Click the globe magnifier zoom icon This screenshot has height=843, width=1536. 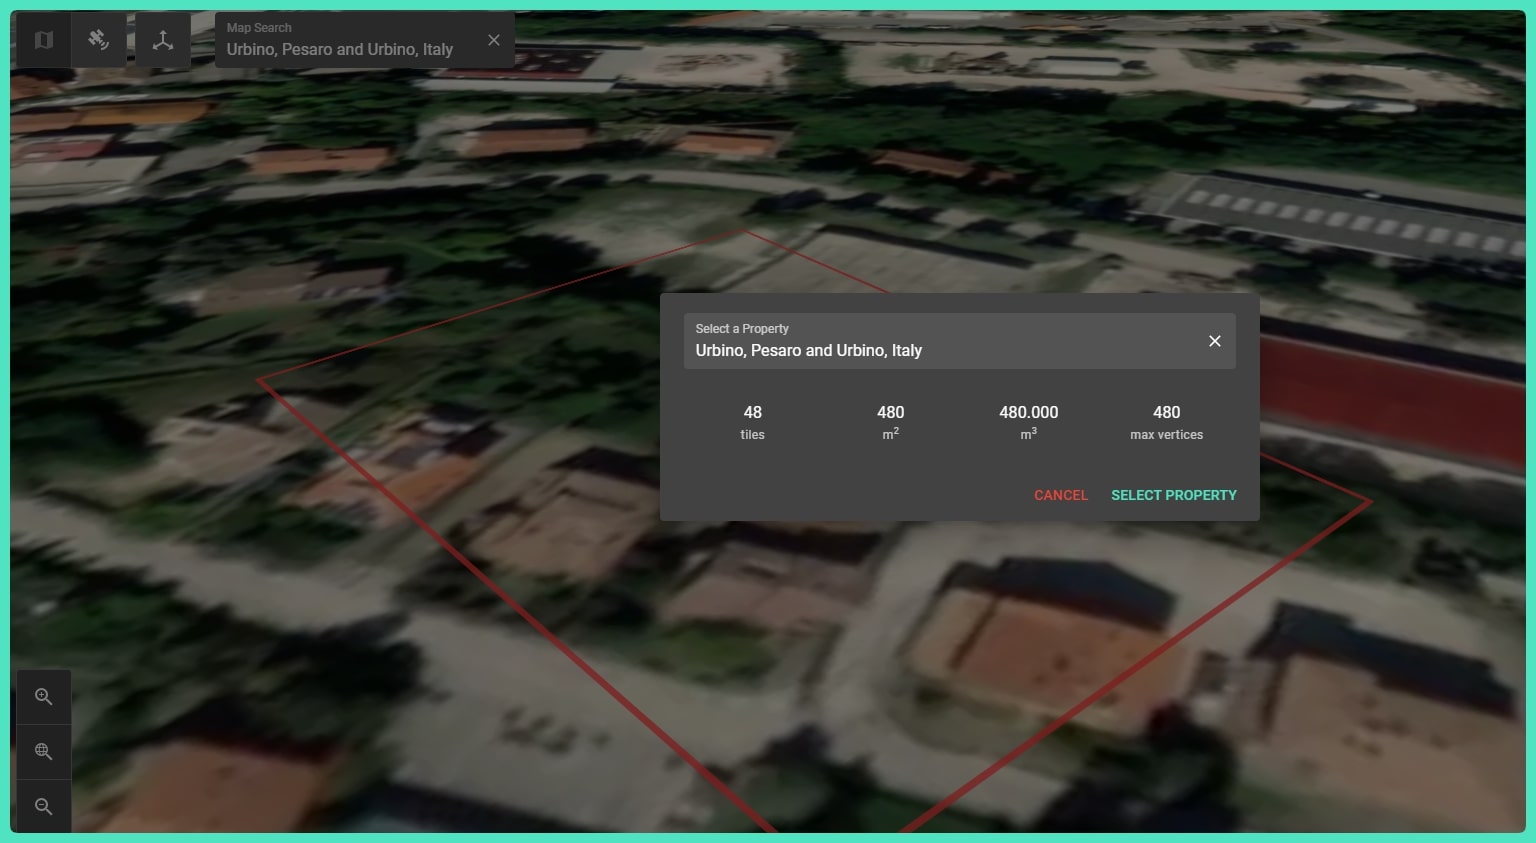(43, 752)
